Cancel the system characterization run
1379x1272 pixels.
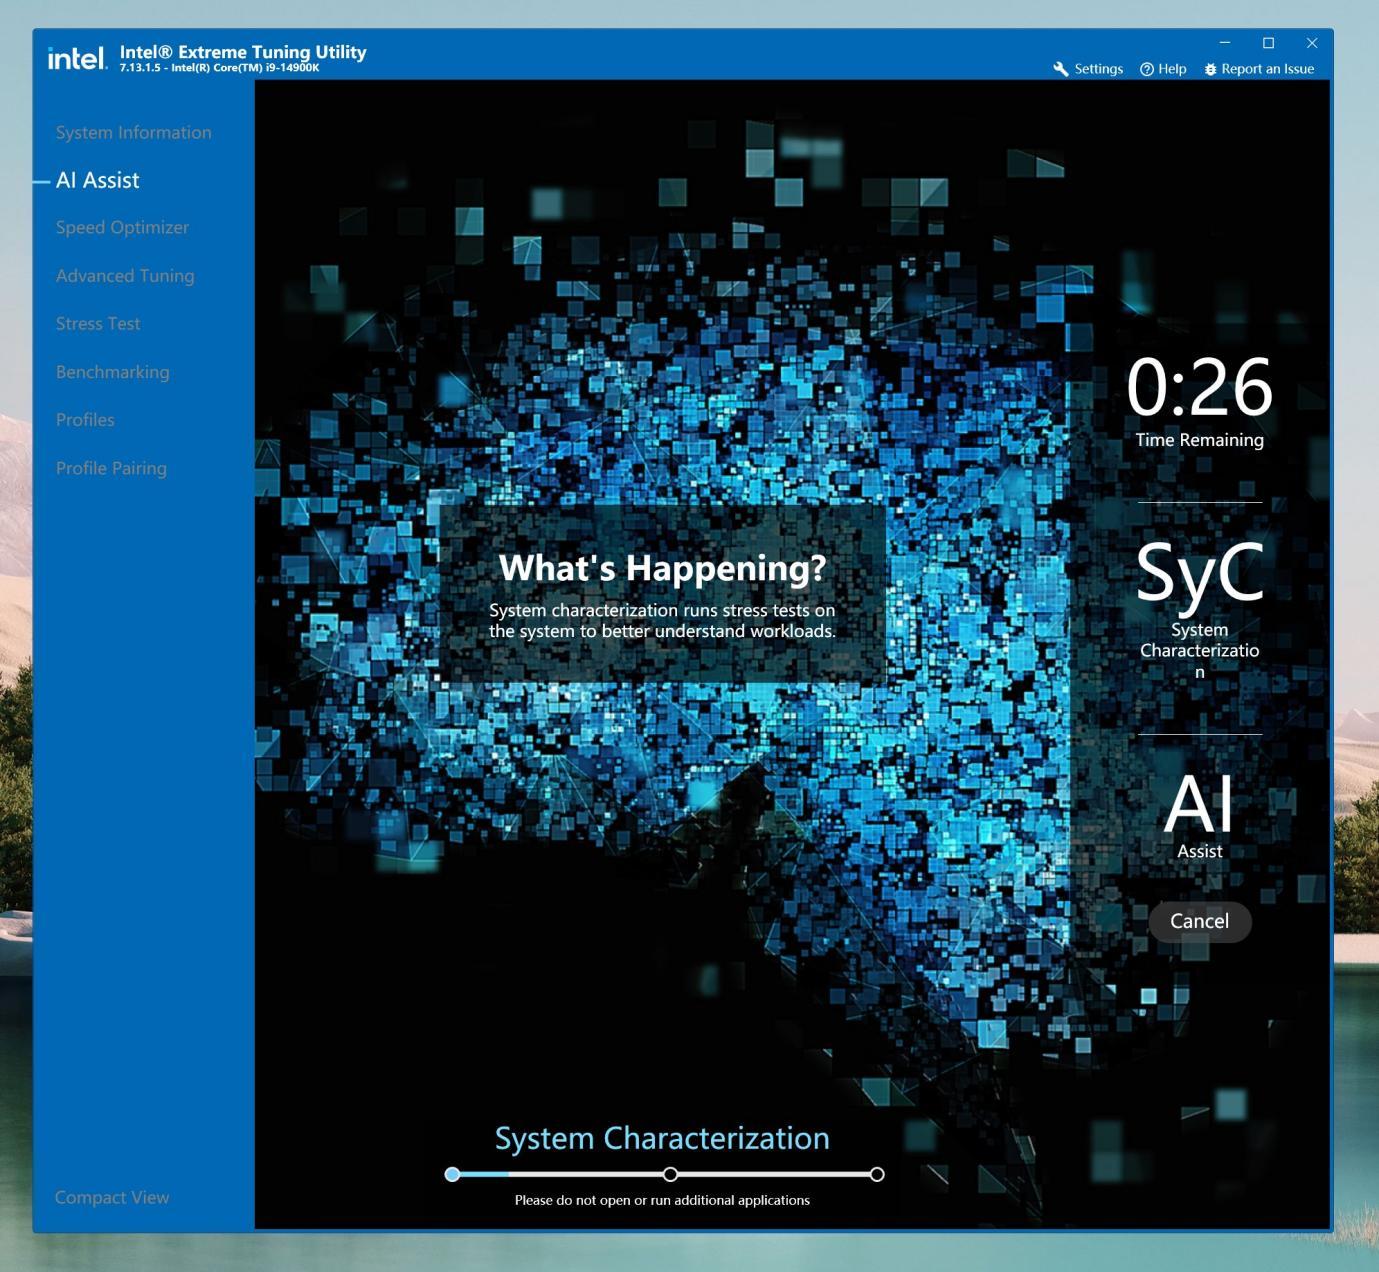pyautogui.click(x=1199, y=921)
